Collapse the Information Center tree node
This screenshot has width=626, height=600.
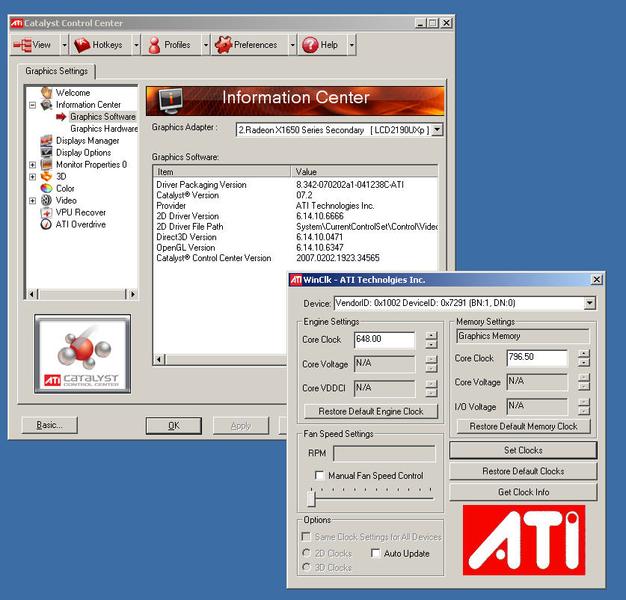coord(32,105)
